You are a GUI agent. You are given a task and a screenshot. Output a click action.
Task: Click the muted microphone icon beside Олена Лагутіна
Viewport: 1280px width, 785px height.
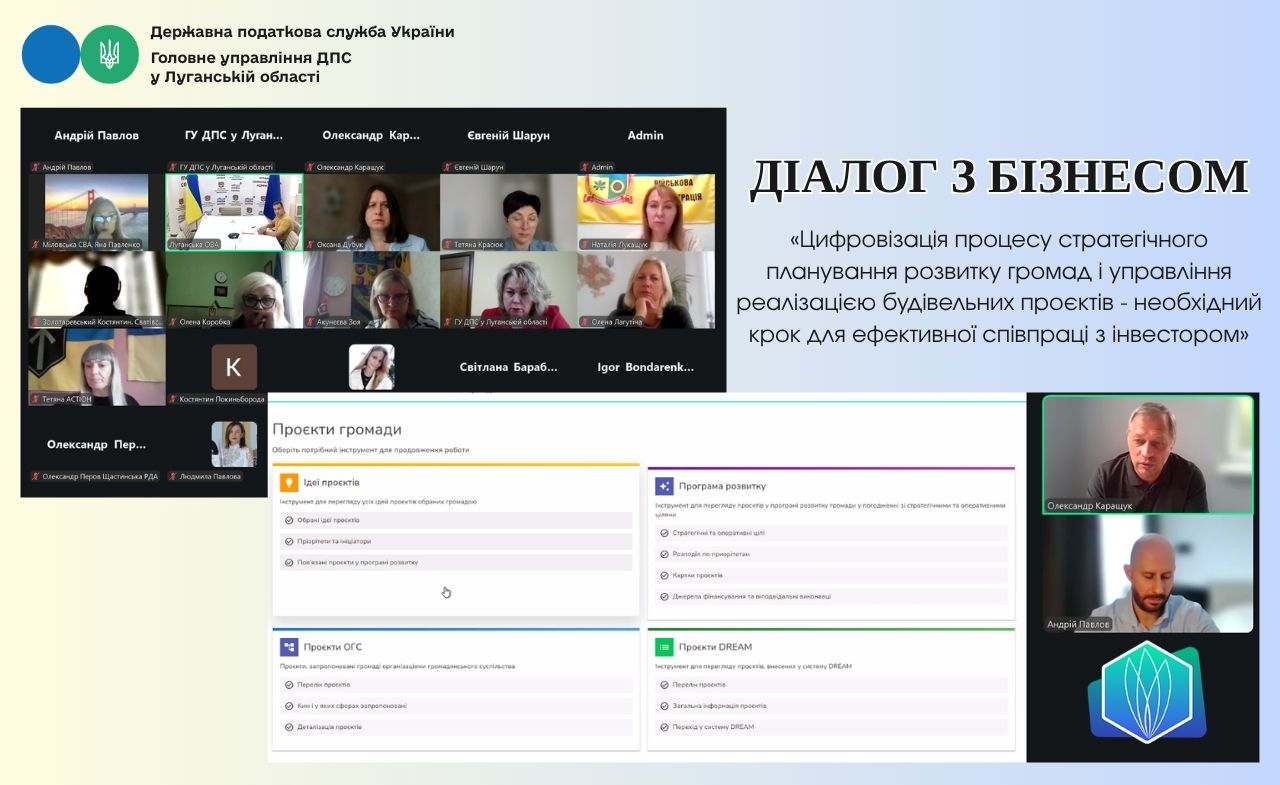point(586,322)
